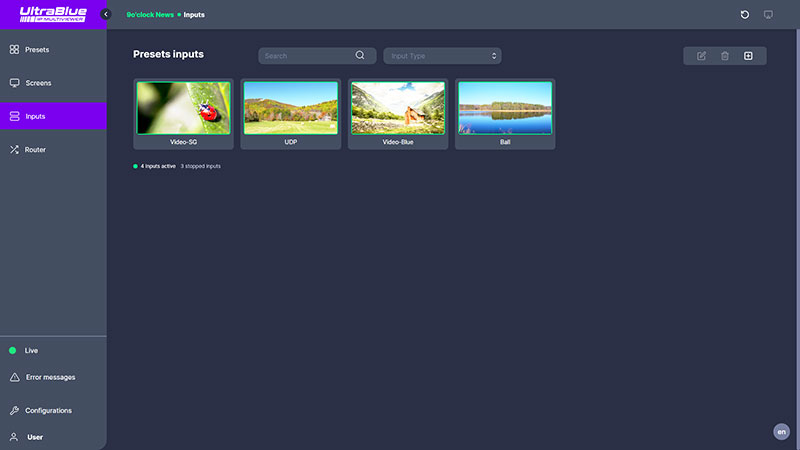Toggle the Live status indicator
This screenshot has height=450, width=800.
(x=13, y=351)
